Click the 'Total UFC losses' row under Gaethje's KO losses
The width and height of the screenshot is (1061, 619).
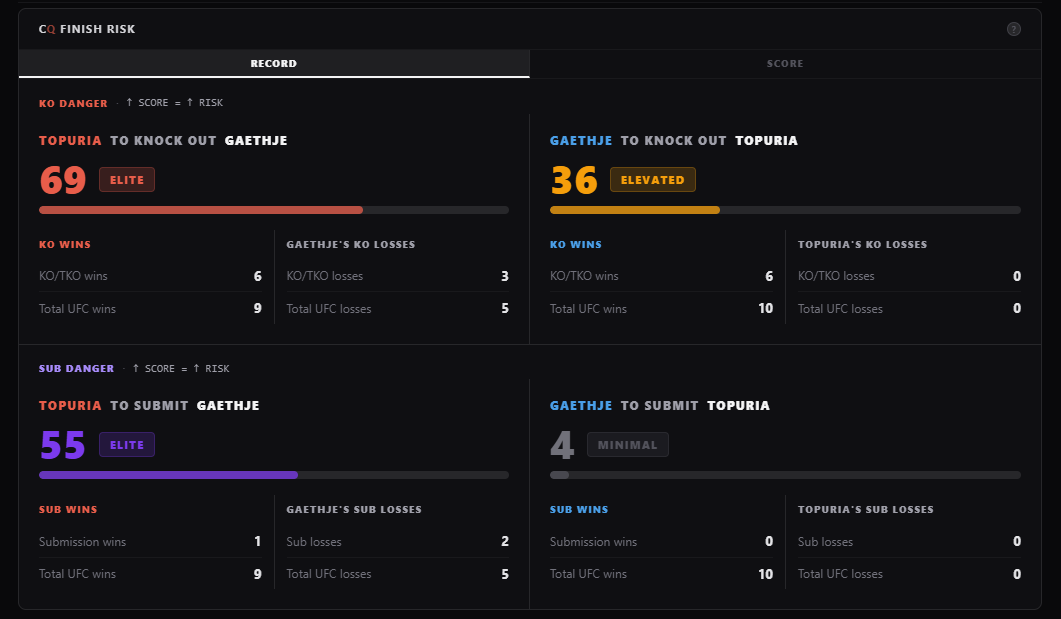click(397, 308)
